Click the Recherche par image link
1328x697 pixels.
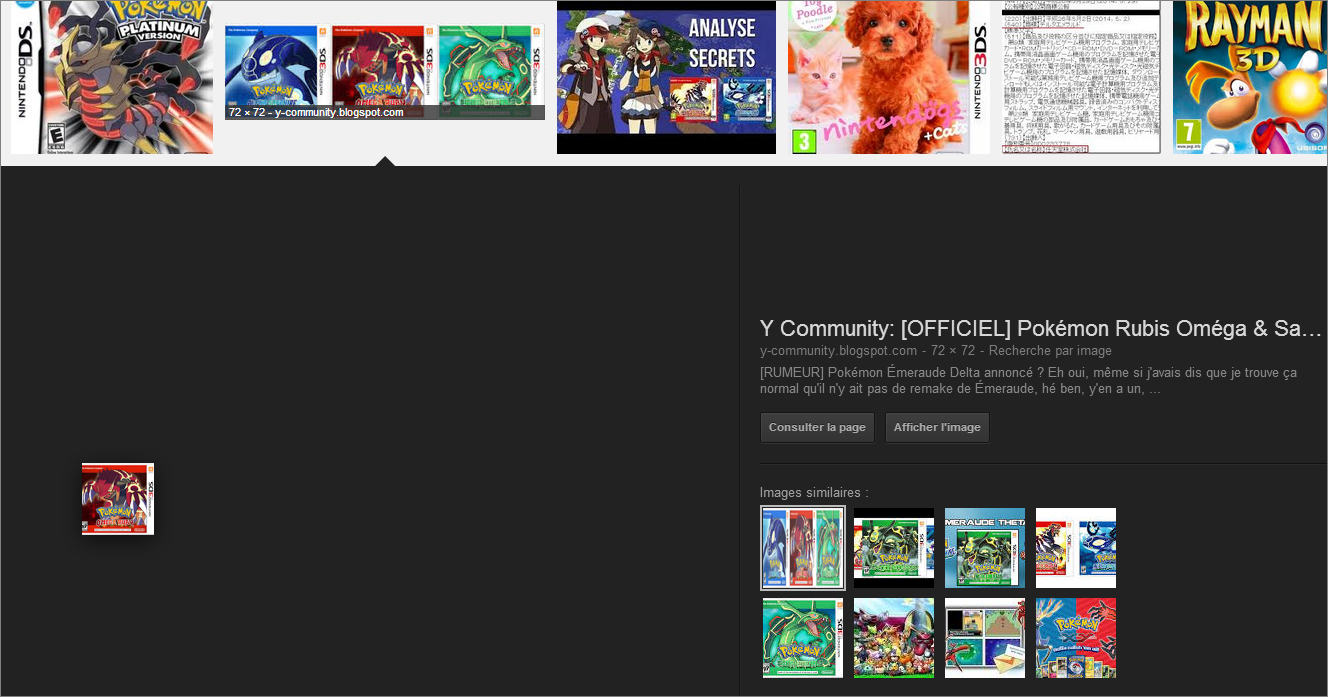click(1050, 351)
